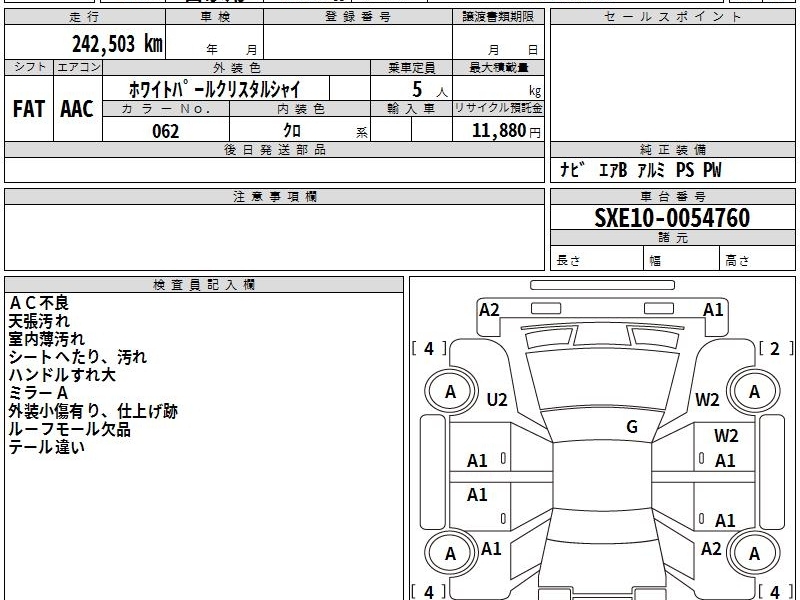800x600 pixels.
Task: Select the 注意事項欄 header
Action: coord(274,196)
